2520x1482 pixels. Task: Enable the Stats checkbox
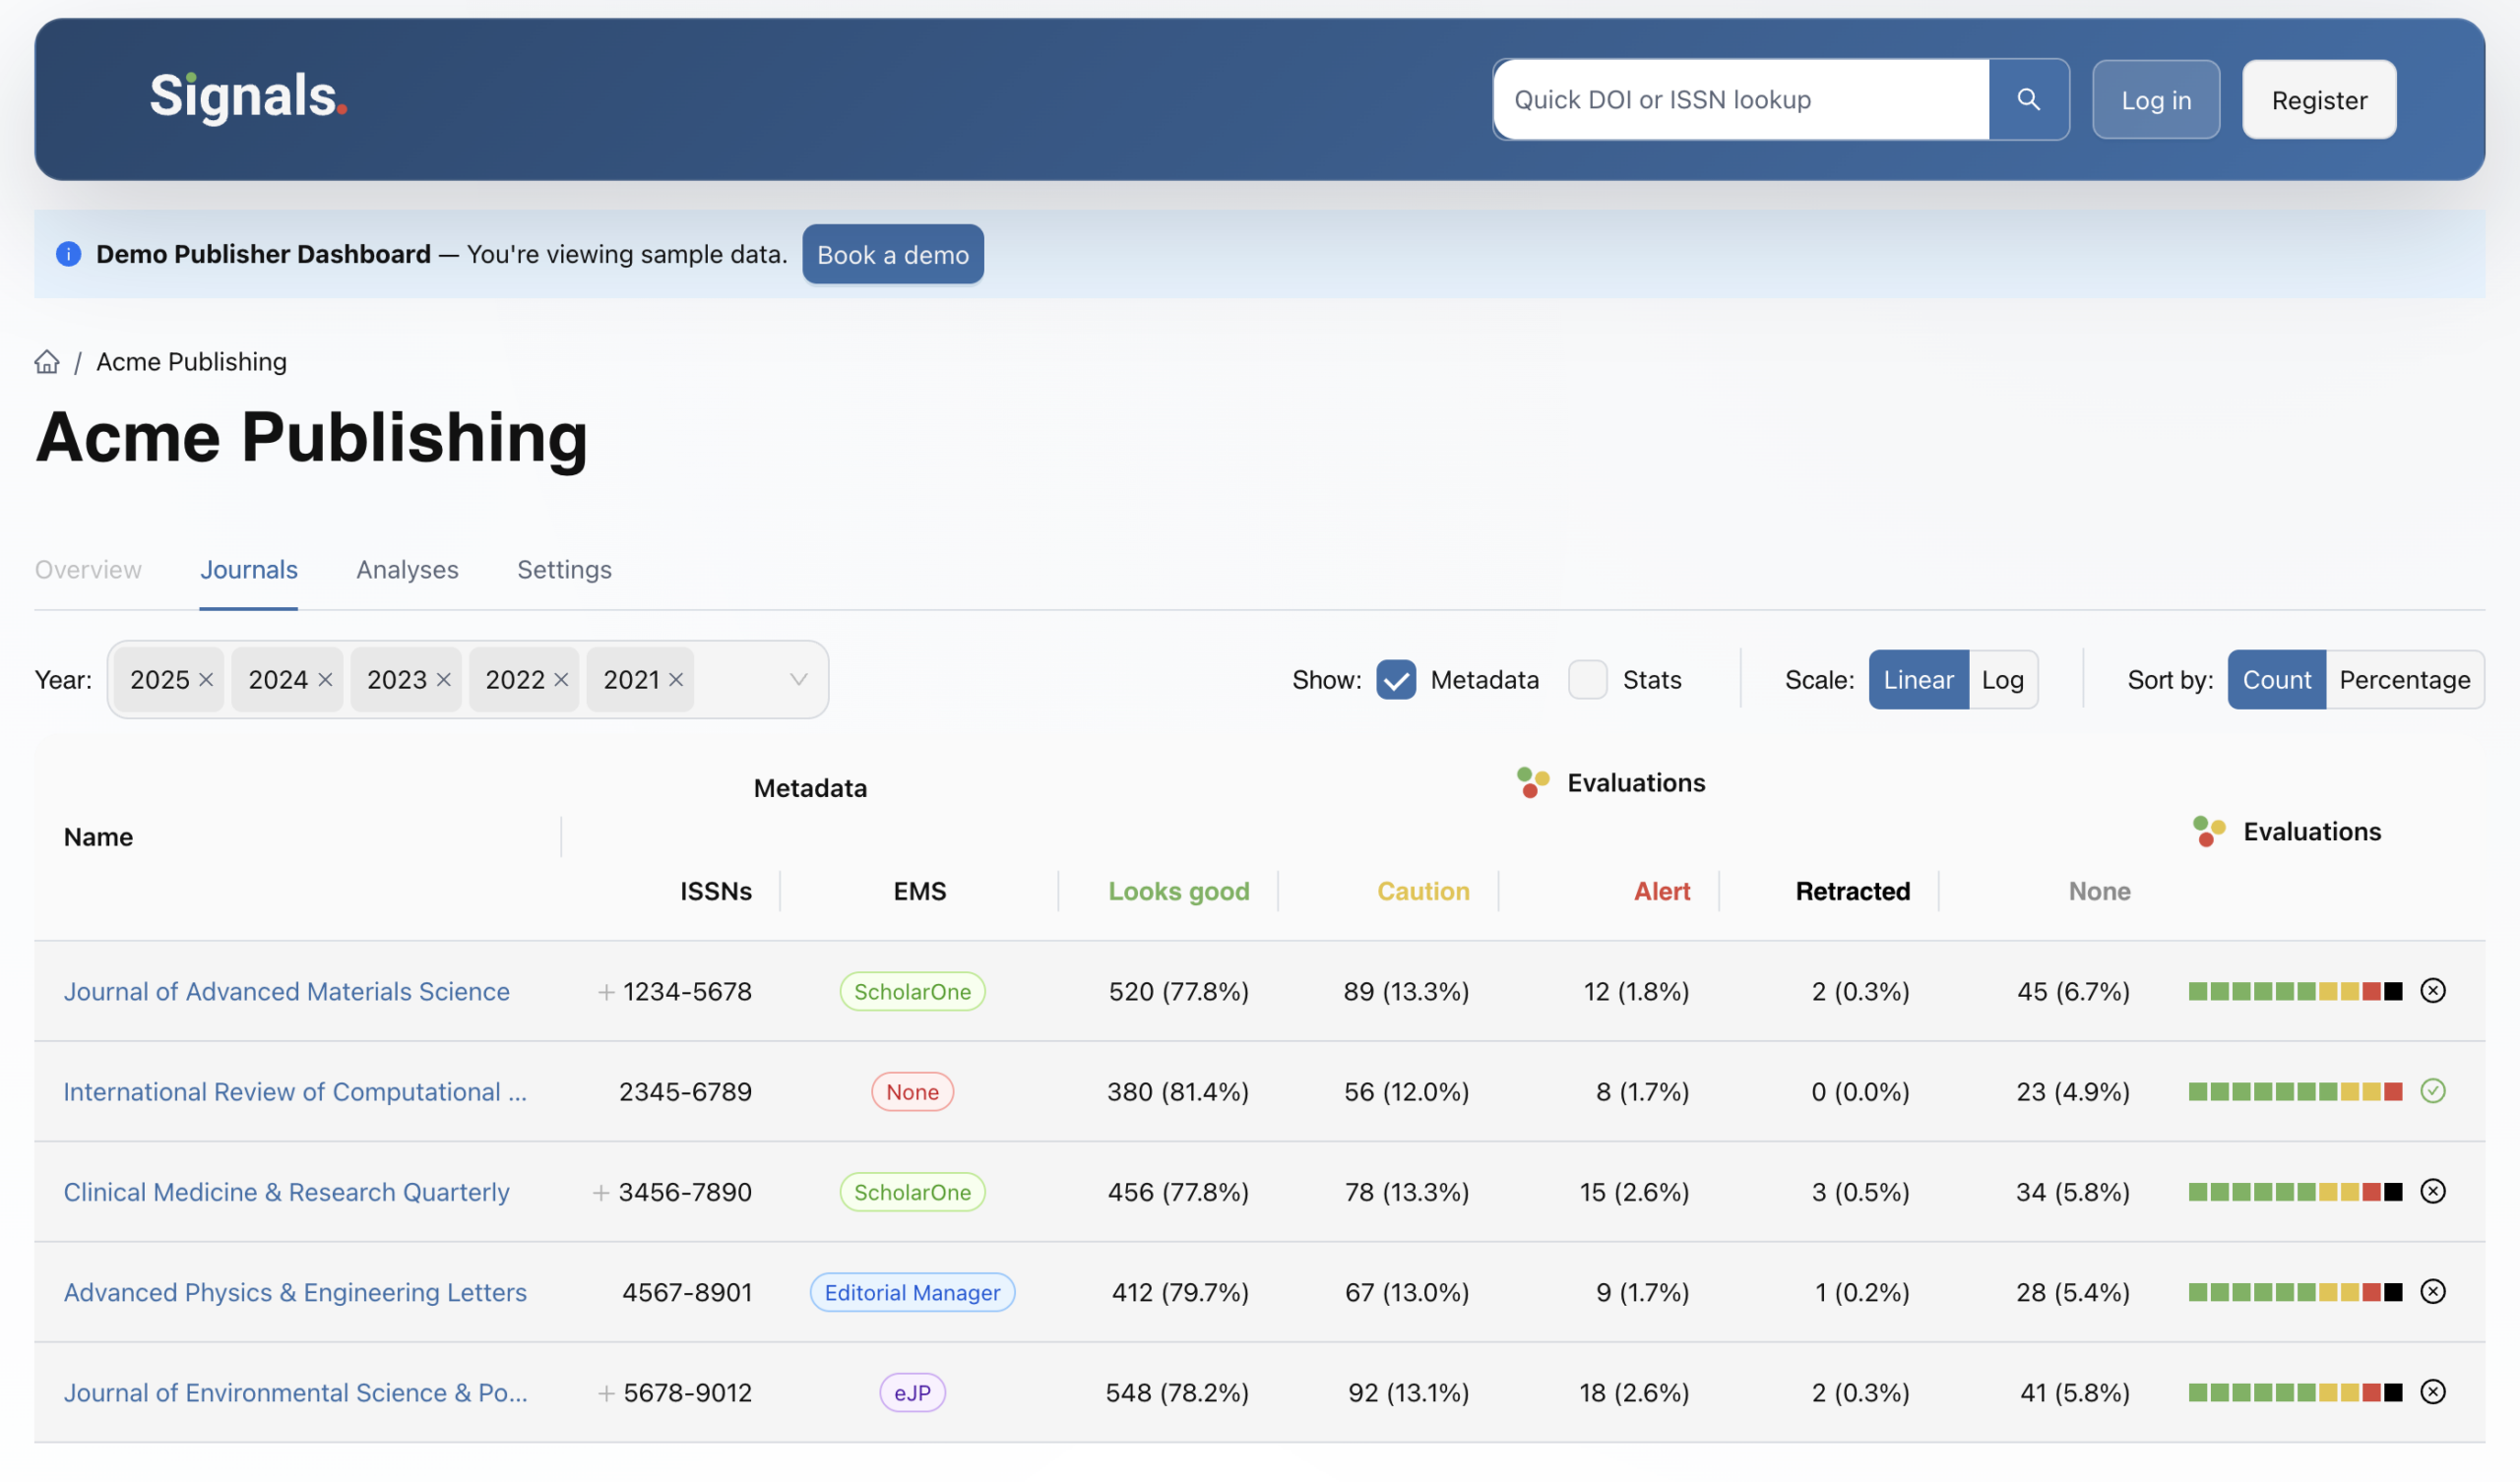click(x=1587, y=679)
